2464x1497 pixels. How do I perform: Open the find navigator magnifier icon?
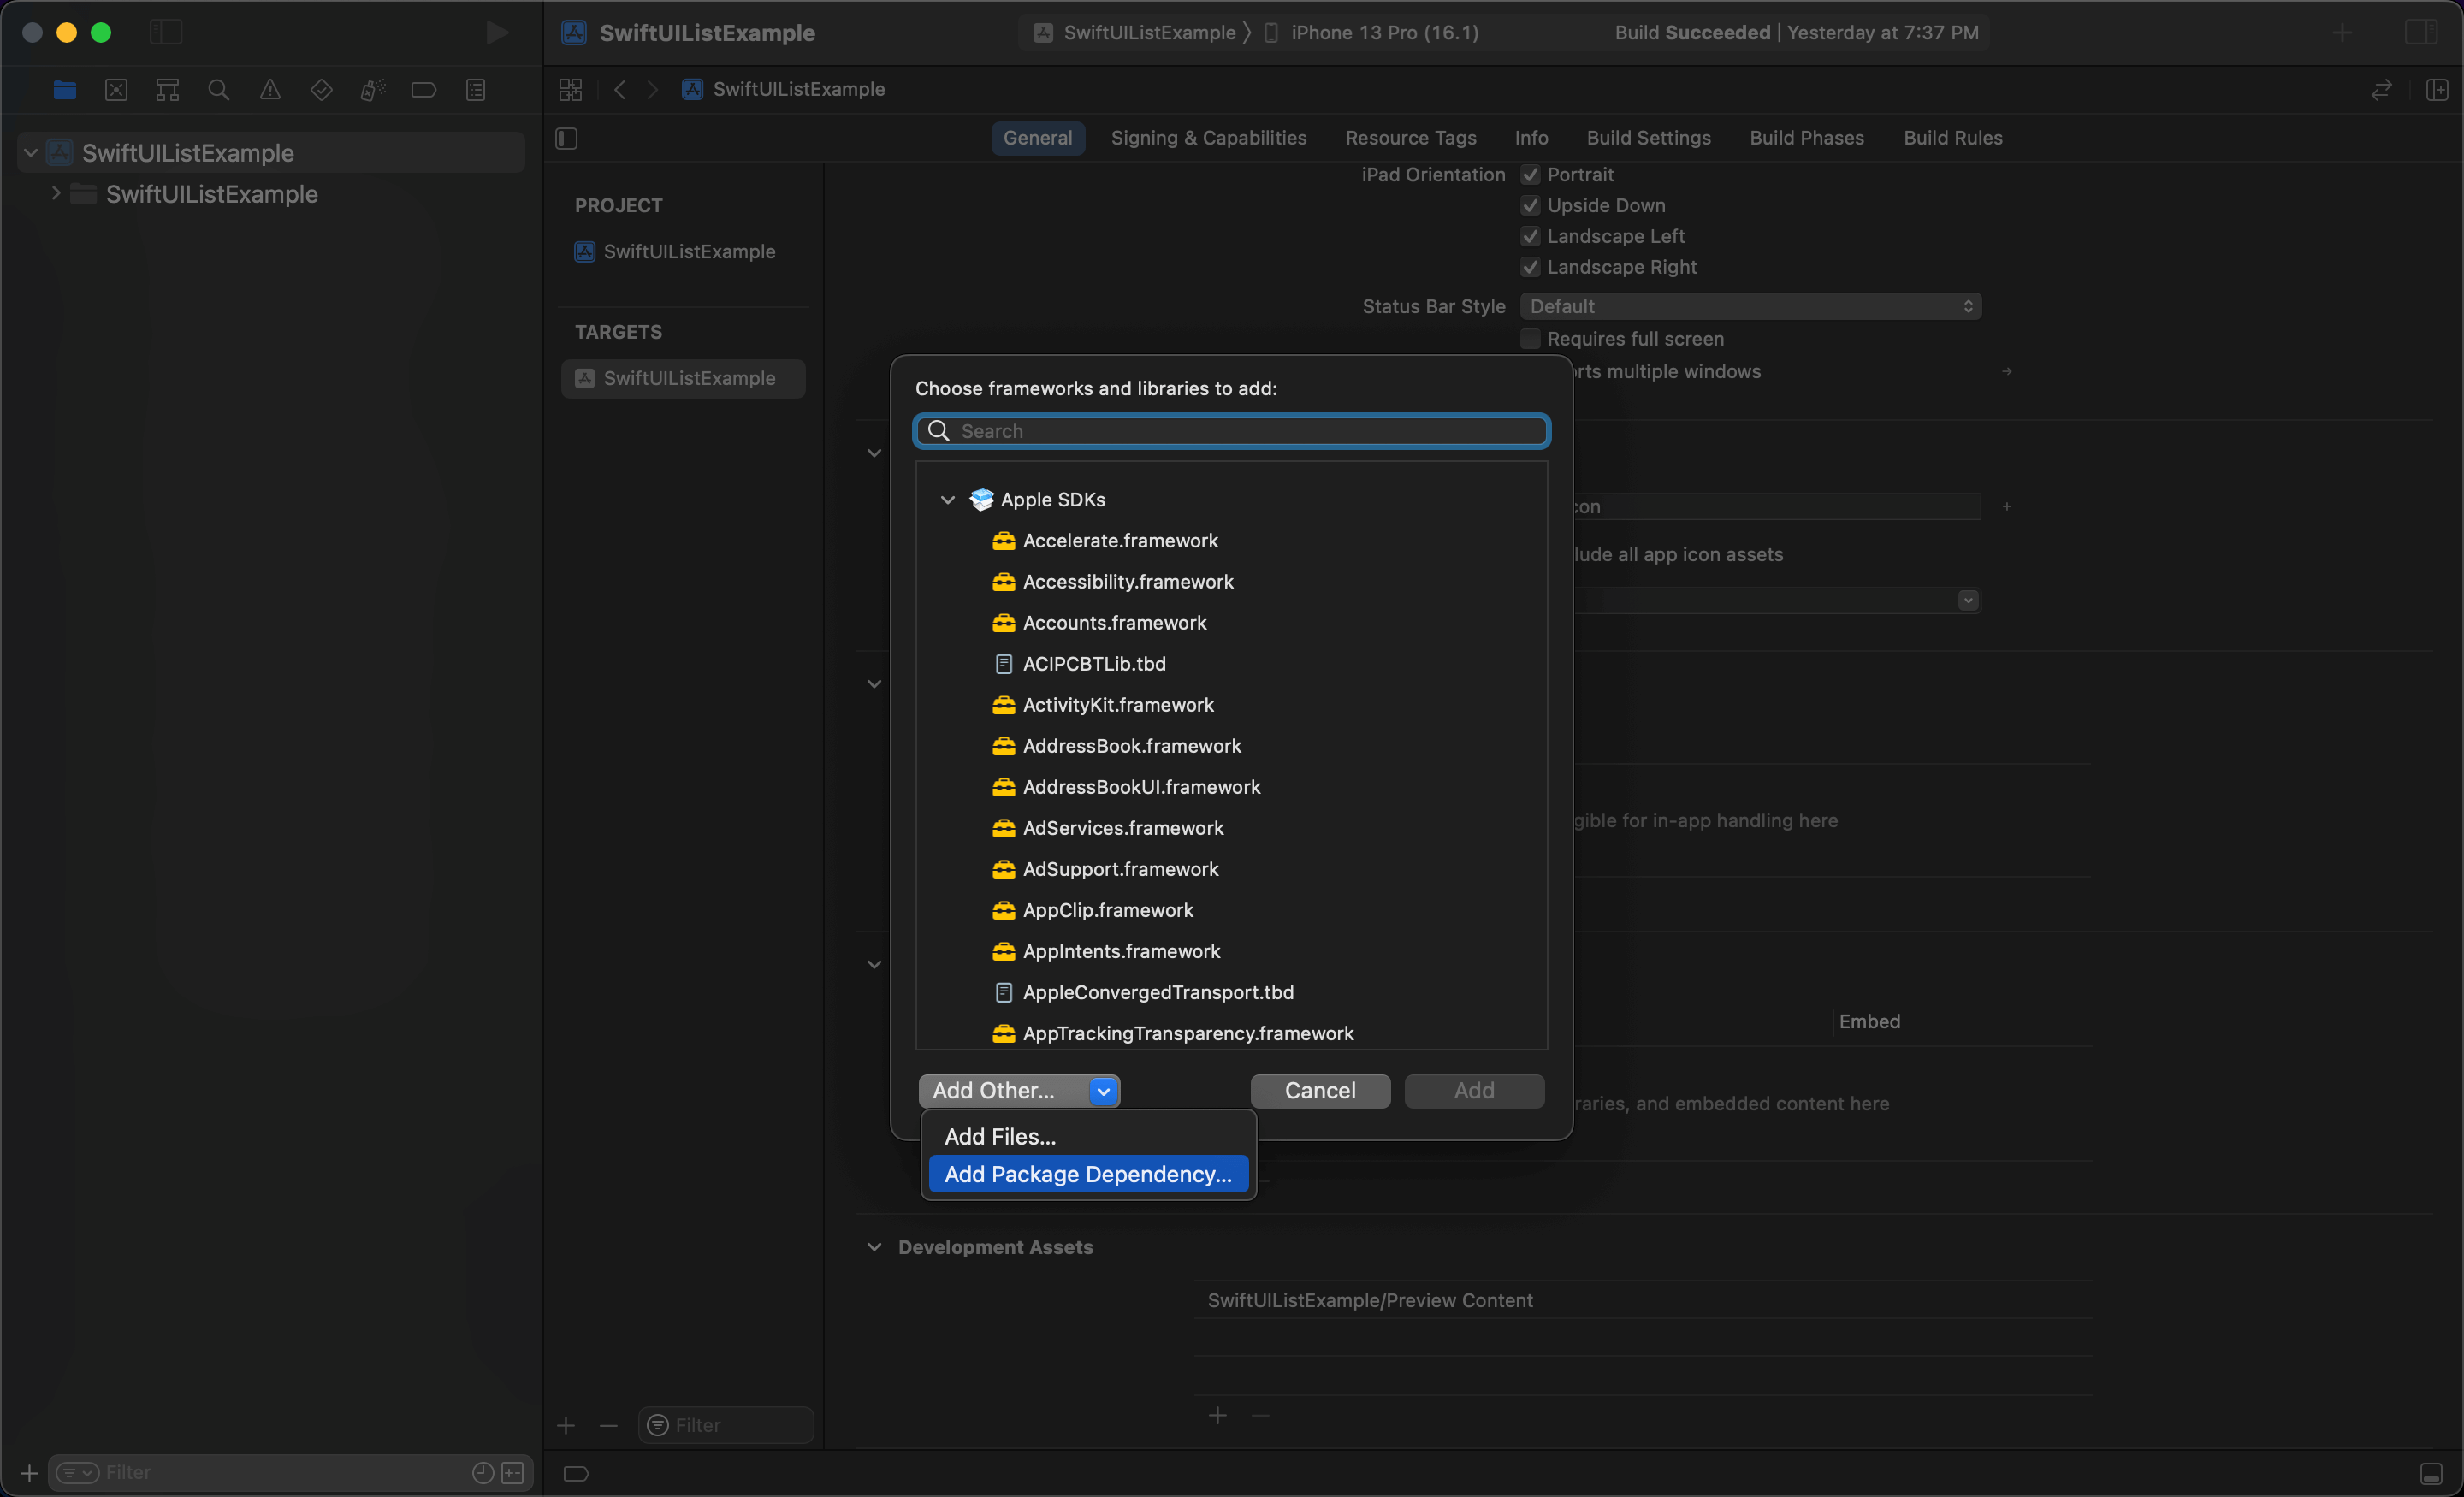click(218, 90)
